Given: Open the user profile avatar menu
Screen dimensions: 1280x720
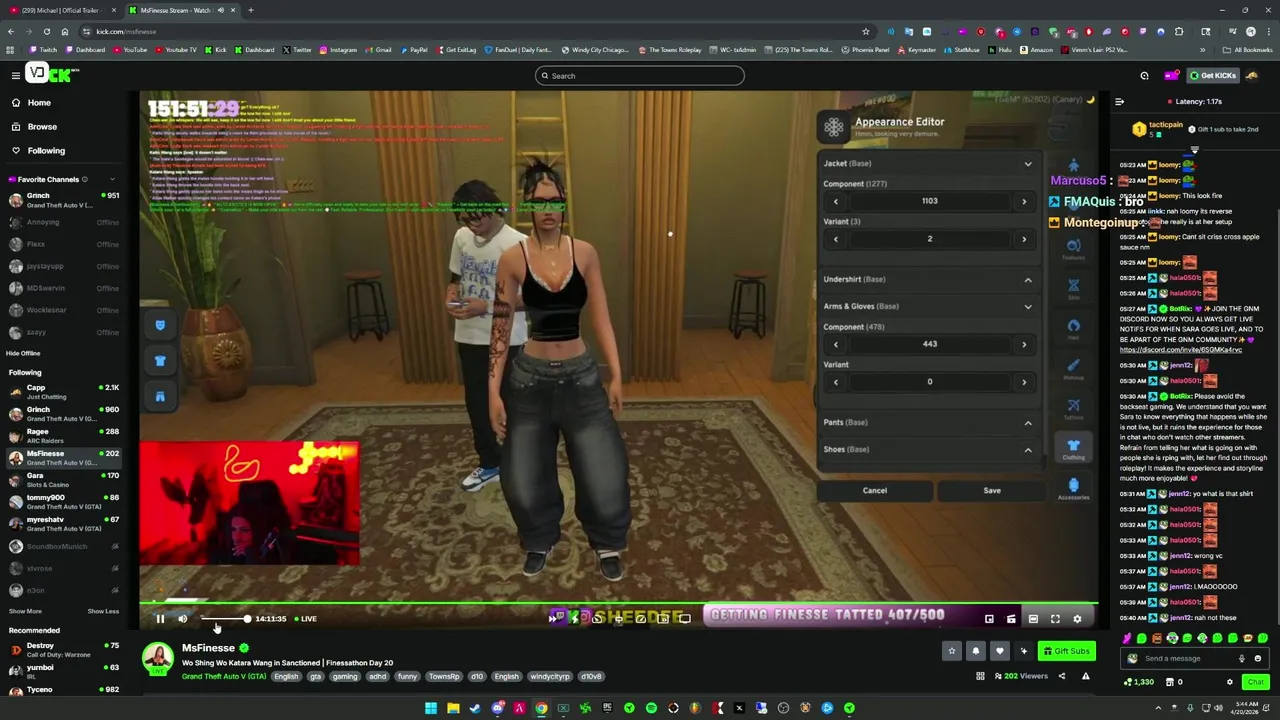Looking at the screenshot, I should (x=1252, y=75).
